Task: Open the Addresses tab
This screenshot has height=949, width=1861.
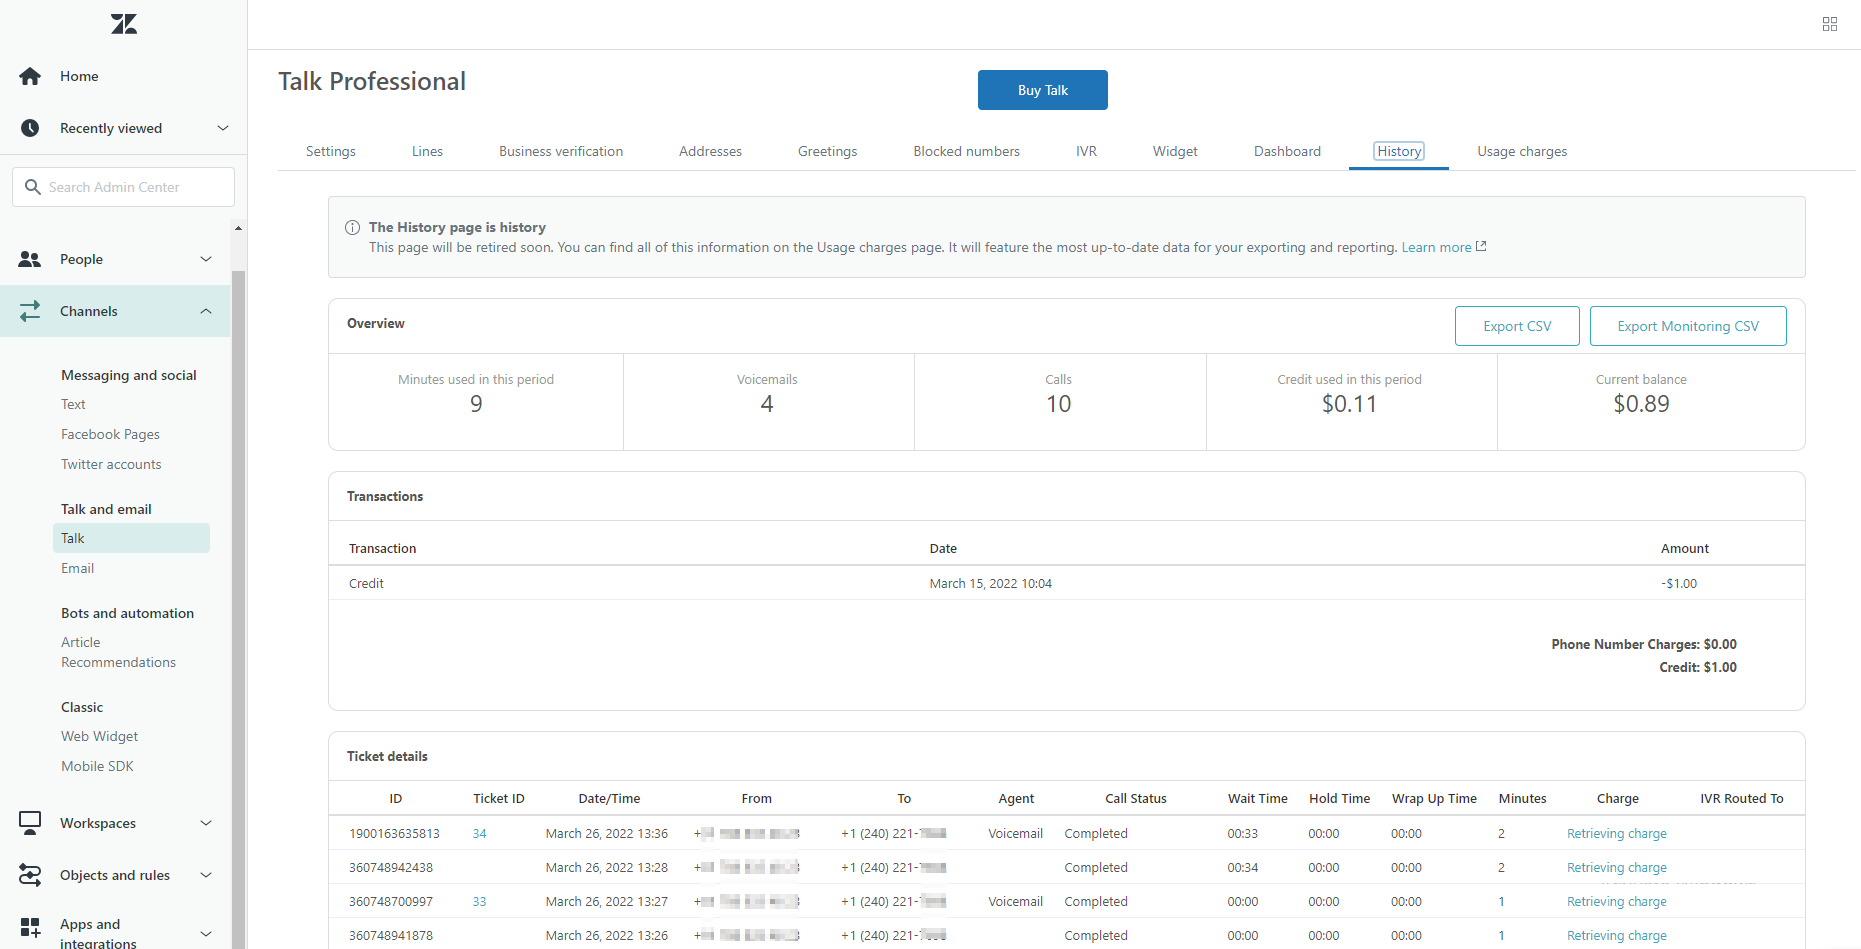Action: point(710,151)
